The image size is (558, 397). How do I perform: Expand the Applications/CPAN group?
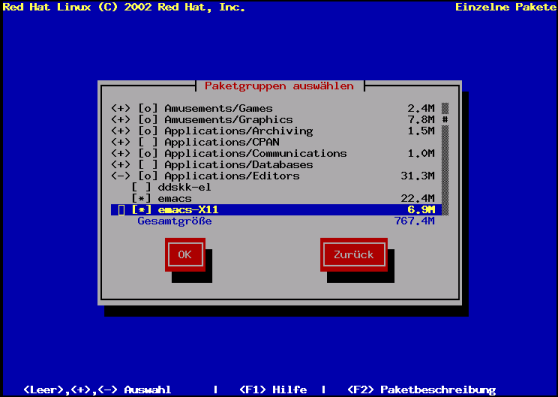pos(121,142)
